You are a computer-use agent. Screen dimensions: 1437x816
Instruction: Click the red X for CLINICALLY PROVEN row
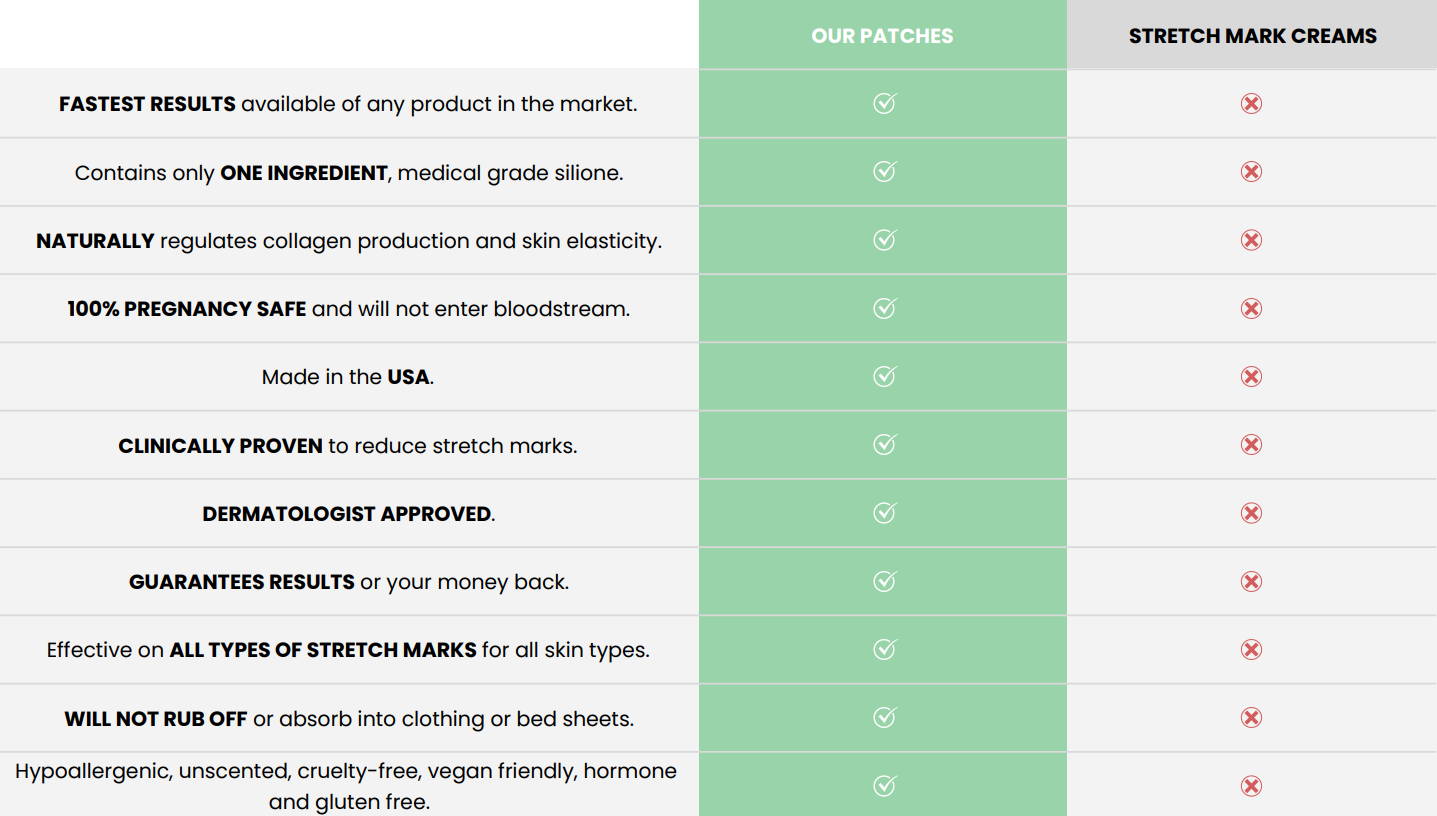click(x=1251, y=445)
